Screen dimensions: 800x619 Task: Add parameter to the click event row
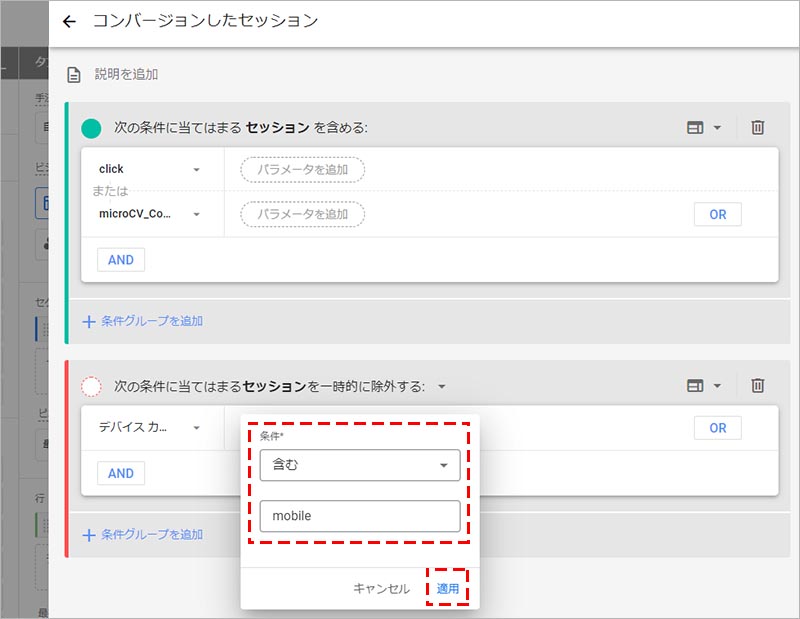302,170
